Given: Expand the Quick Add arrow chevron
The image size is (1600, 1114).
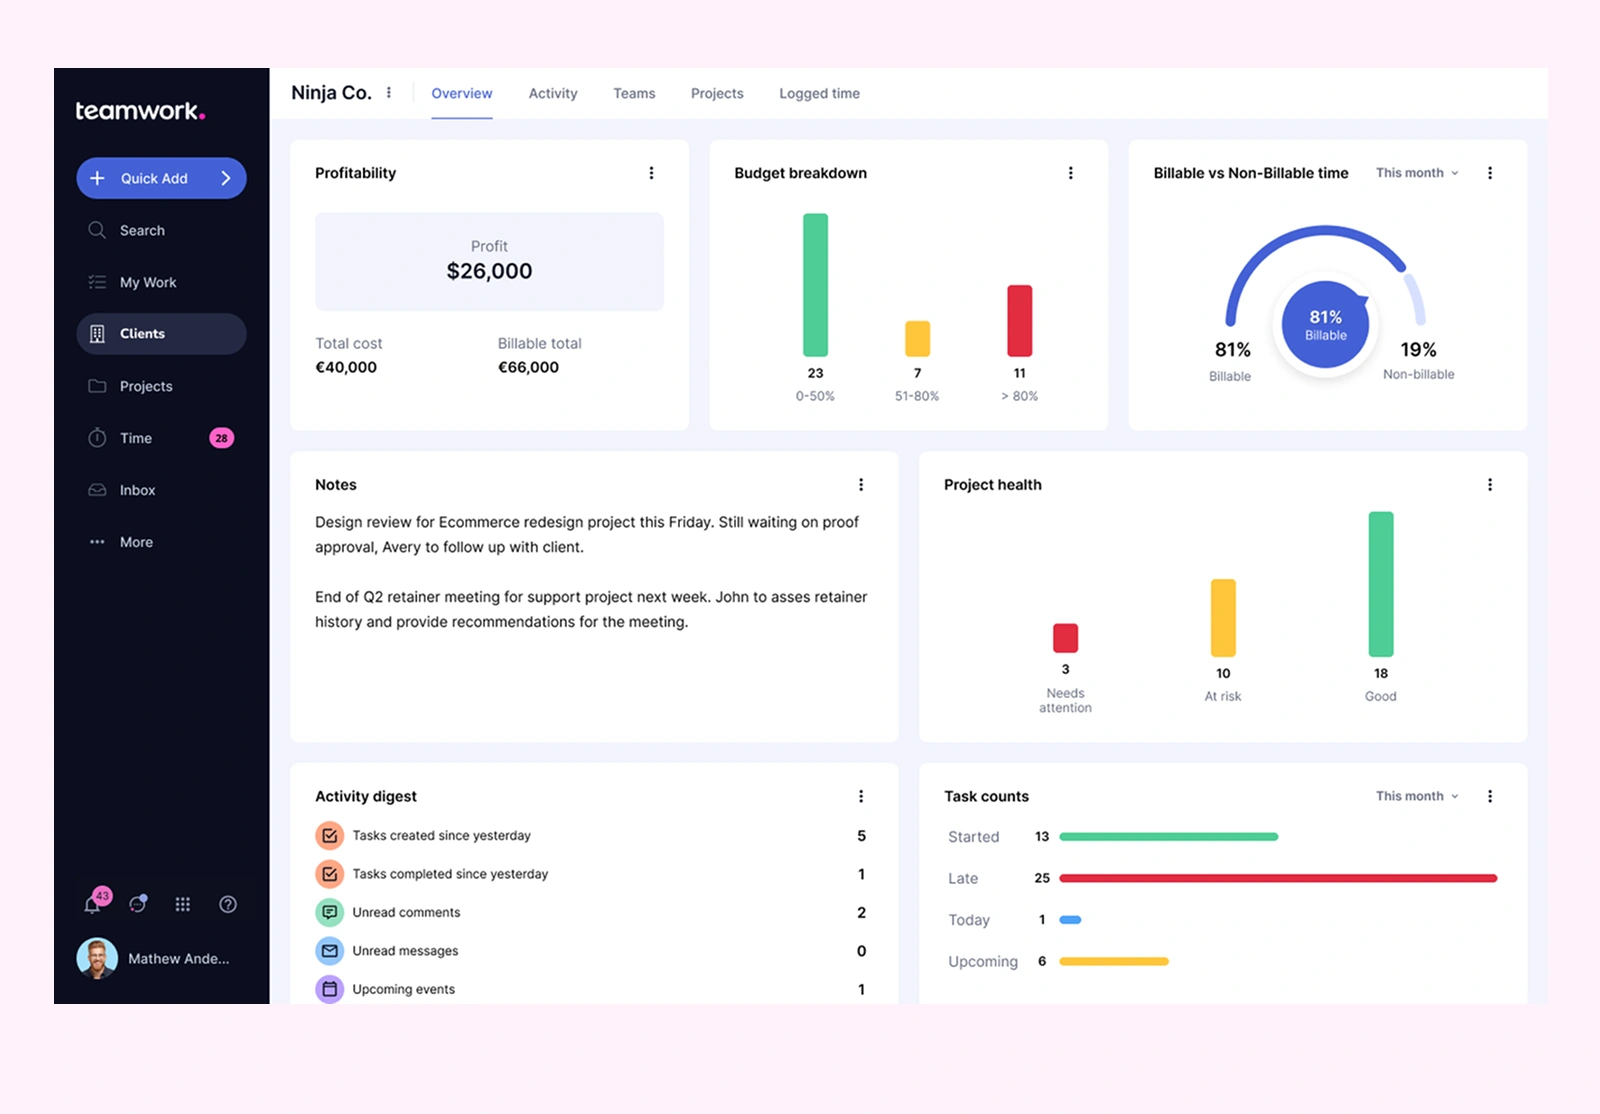Looking at the screenshot, I should coord(226,179).
